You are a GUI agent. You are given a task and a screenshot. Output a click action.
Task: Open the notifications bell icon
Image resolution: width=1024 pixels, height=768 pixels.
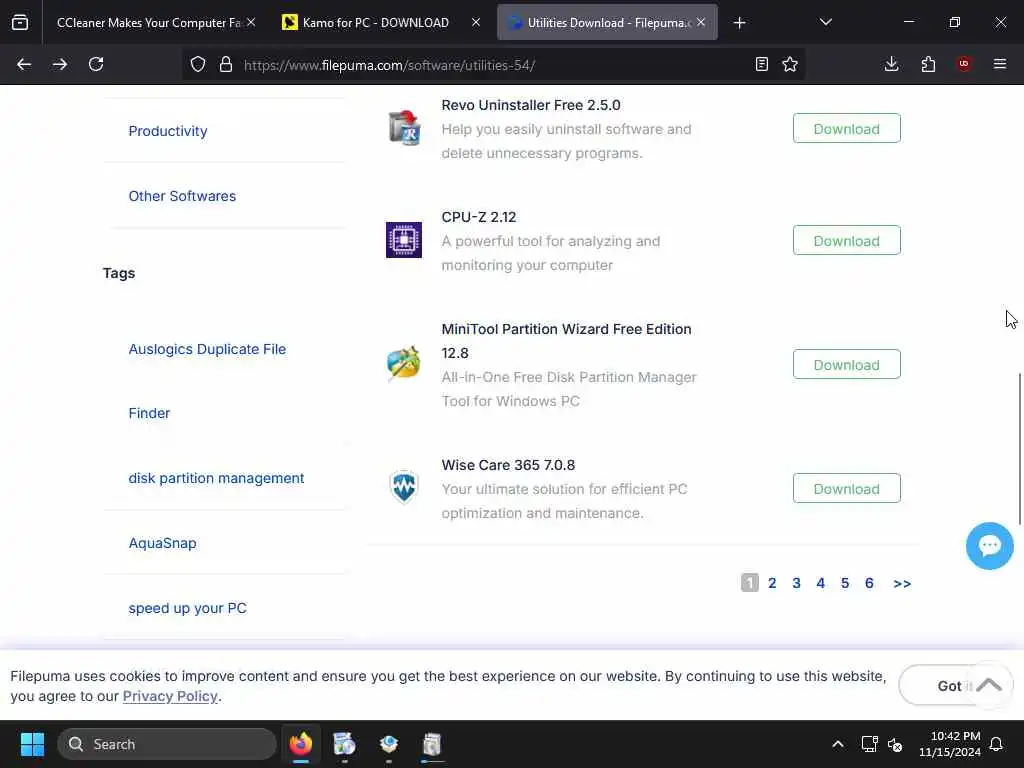click(996, 744)
